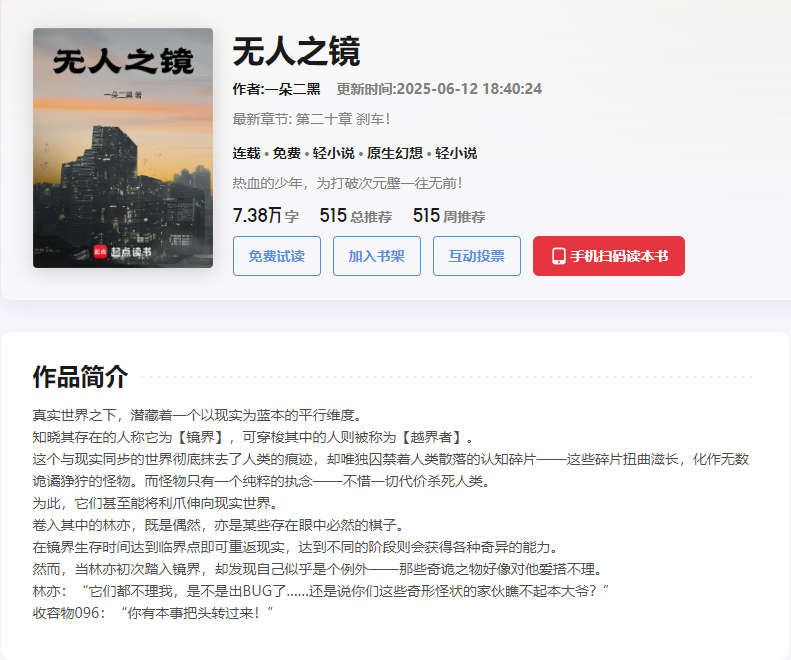Open author 一朵二黑 link

click(293, 89)
